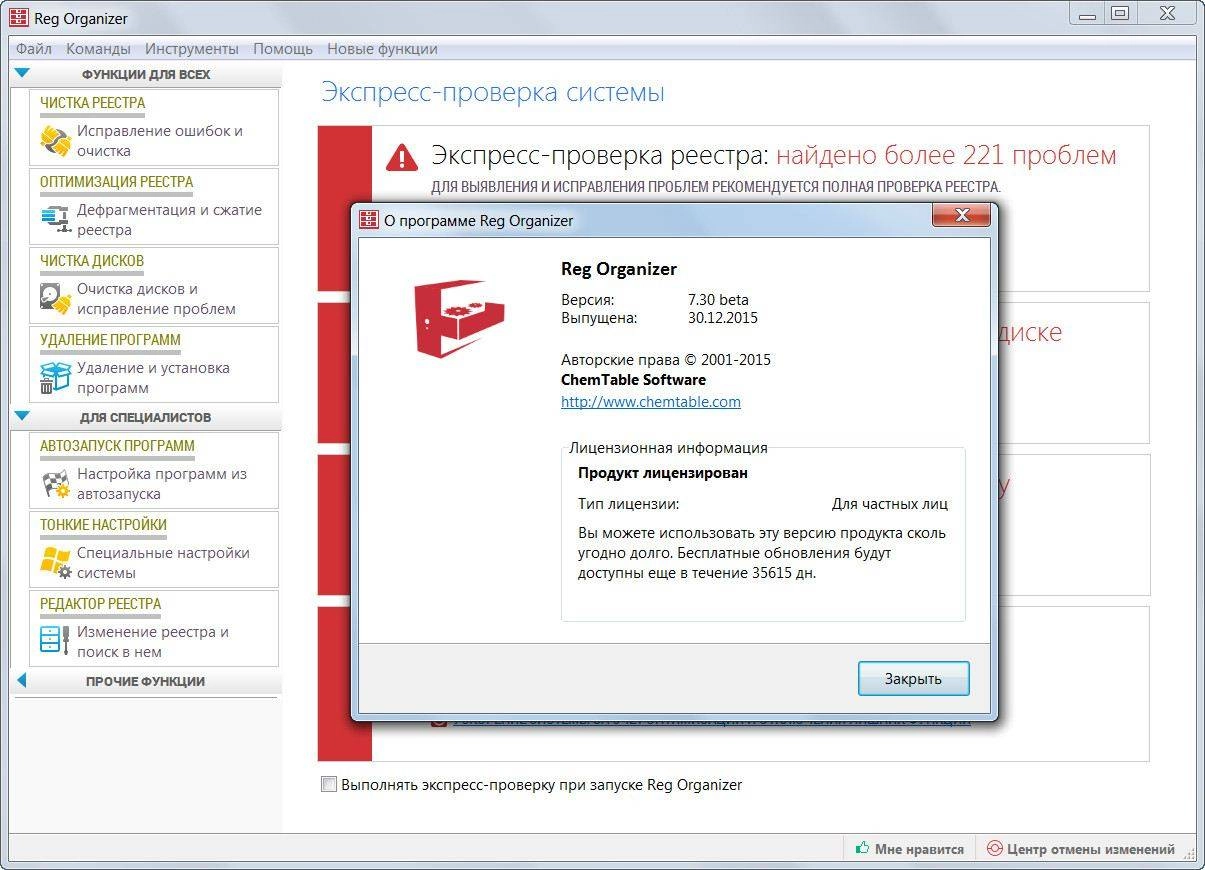The image size is (1205, 870).
Task: Click the thumbs-up icon in status bar
Action: pyautogui.click(x=862, y=849)
